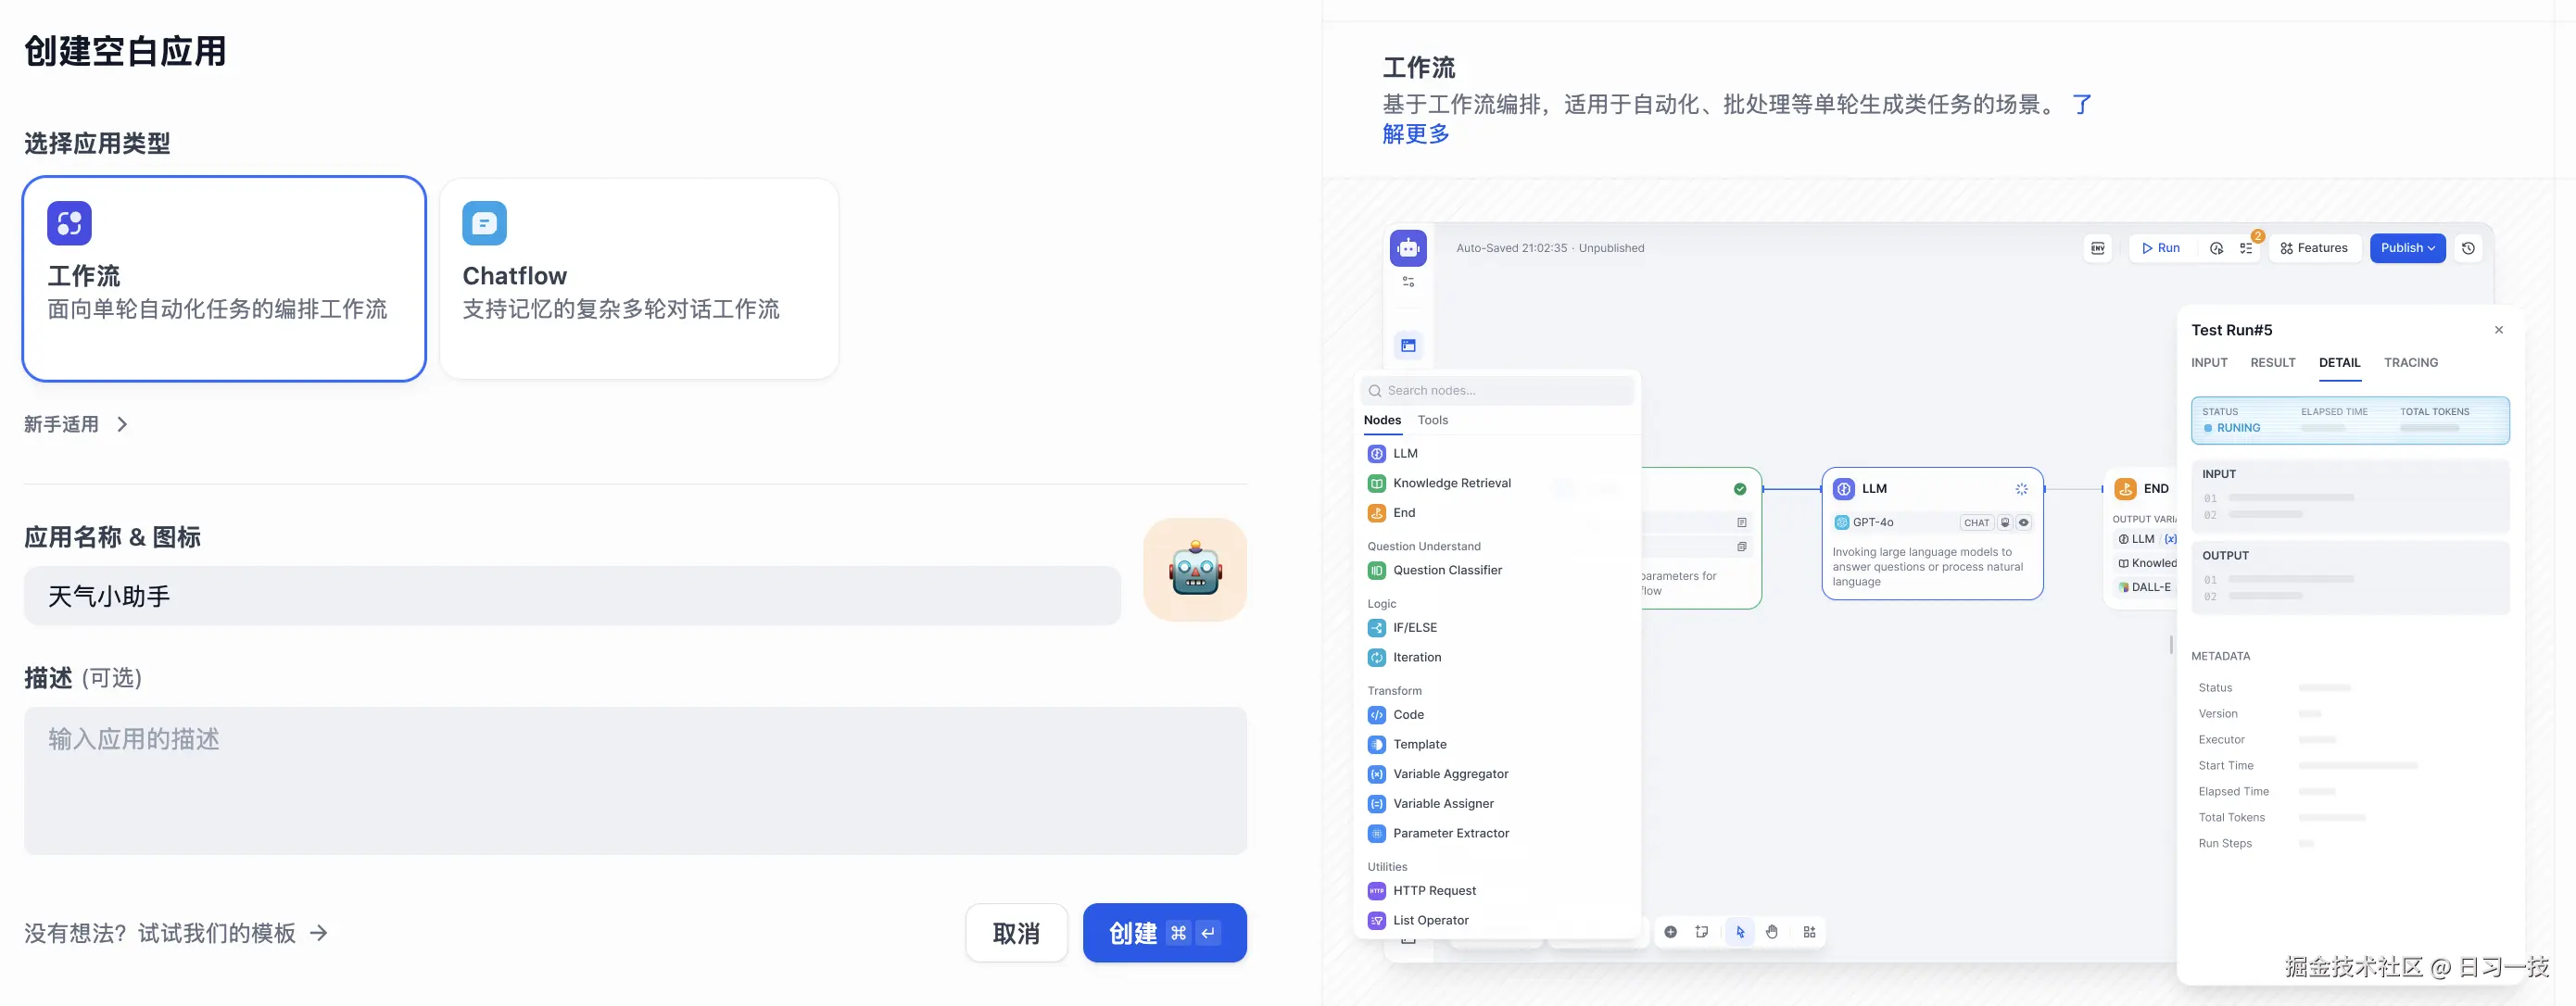Open the TRACING tab in Test Run
Image resolution: width=2576 pixels, height=1006 pixels.
point(2410,363)
